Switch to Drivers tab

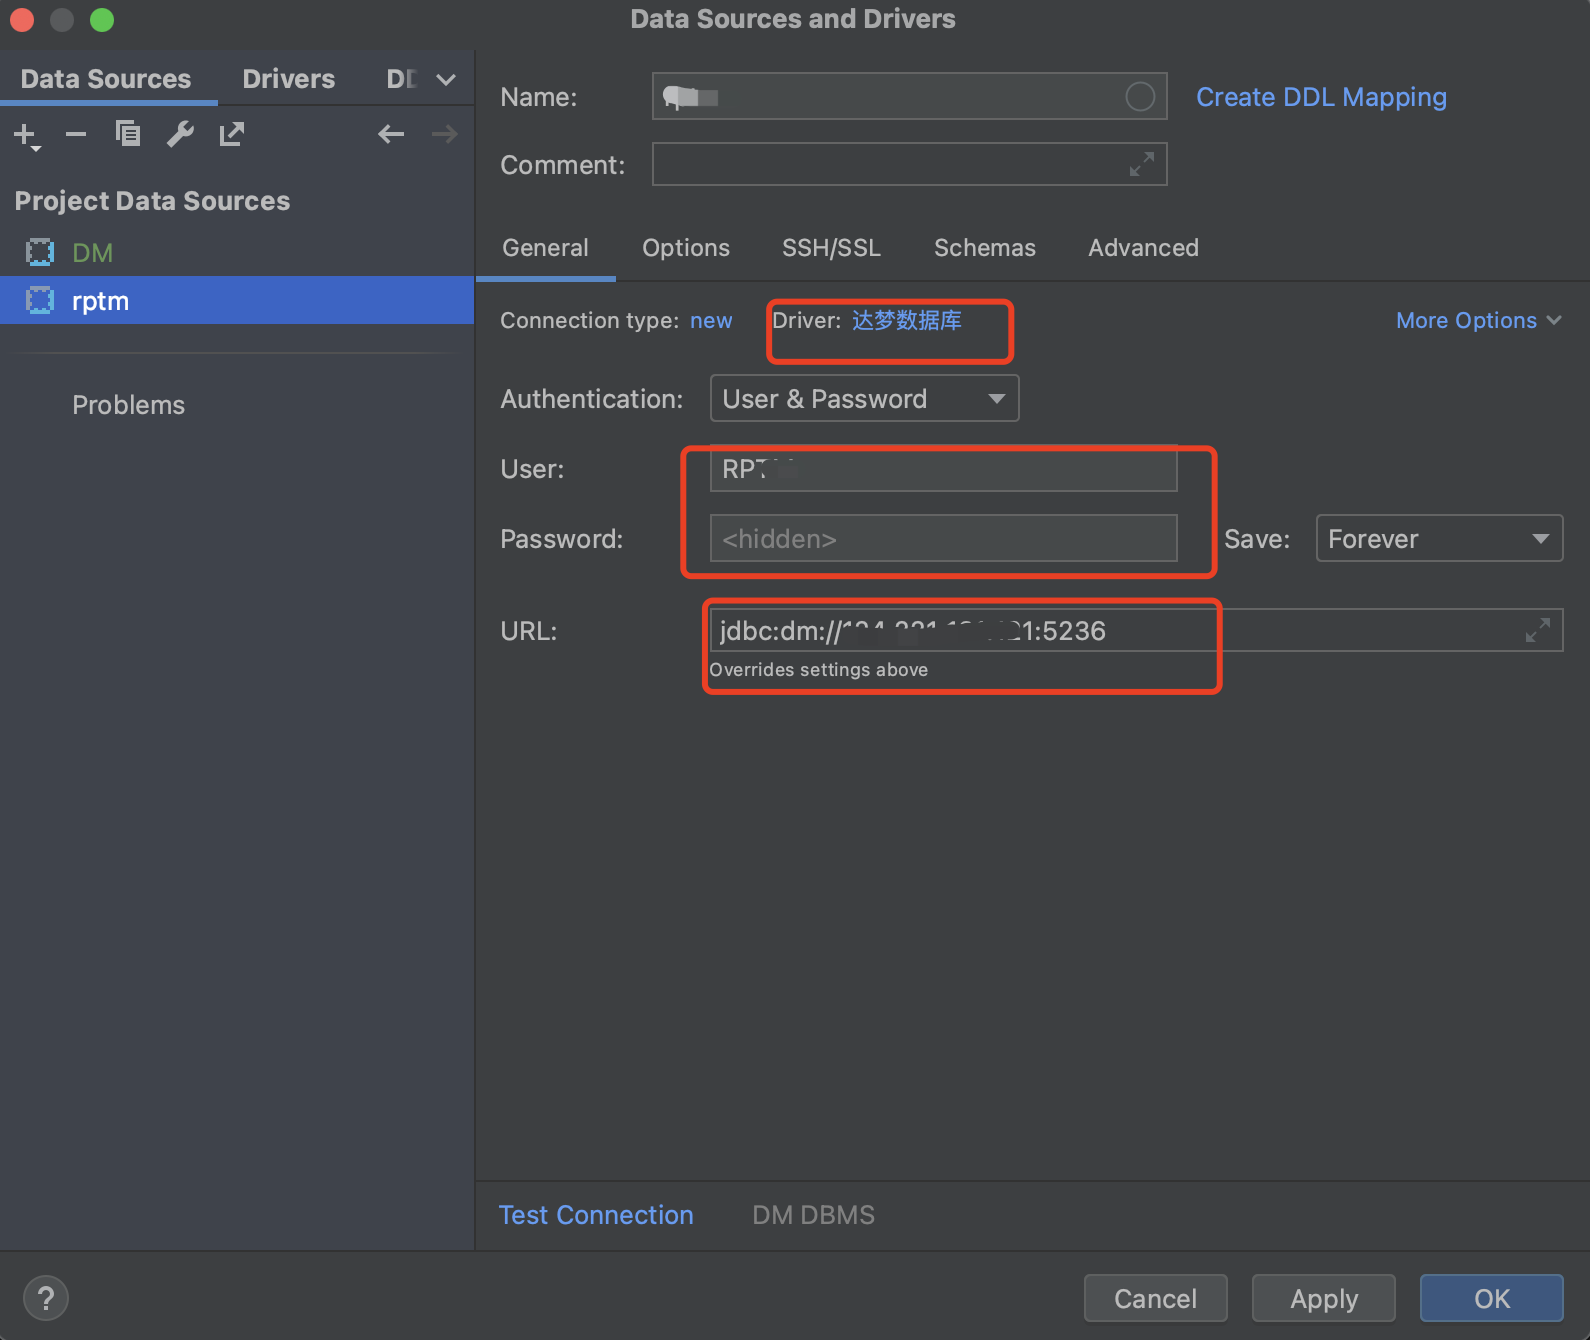pos(288,79)
